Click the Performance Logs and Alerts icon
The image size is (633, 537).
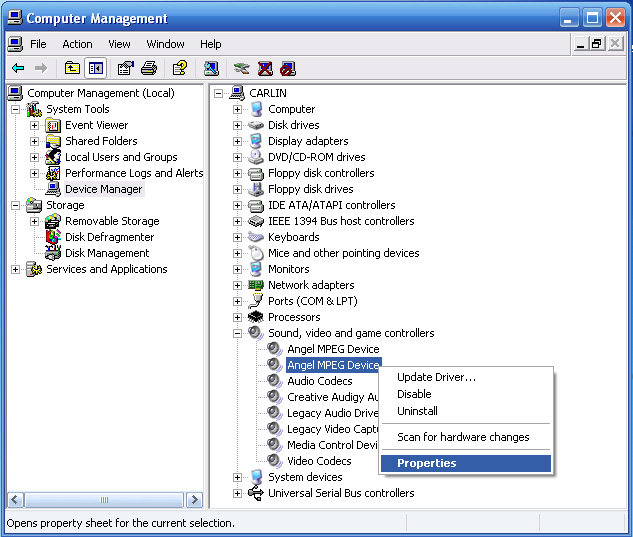[53, 173]
